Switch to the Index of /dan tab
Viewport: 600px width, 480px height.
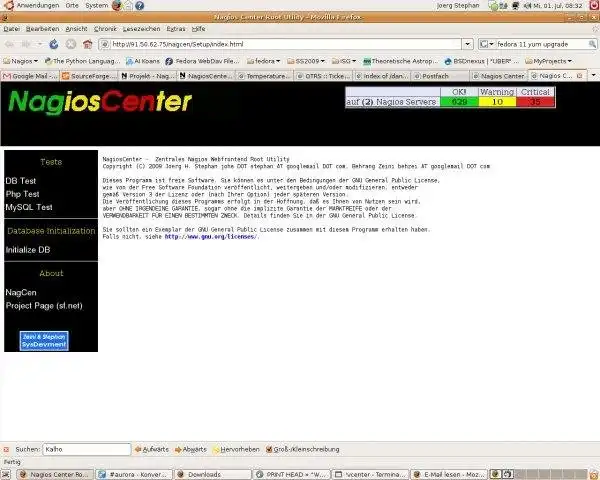click(382, 76)
